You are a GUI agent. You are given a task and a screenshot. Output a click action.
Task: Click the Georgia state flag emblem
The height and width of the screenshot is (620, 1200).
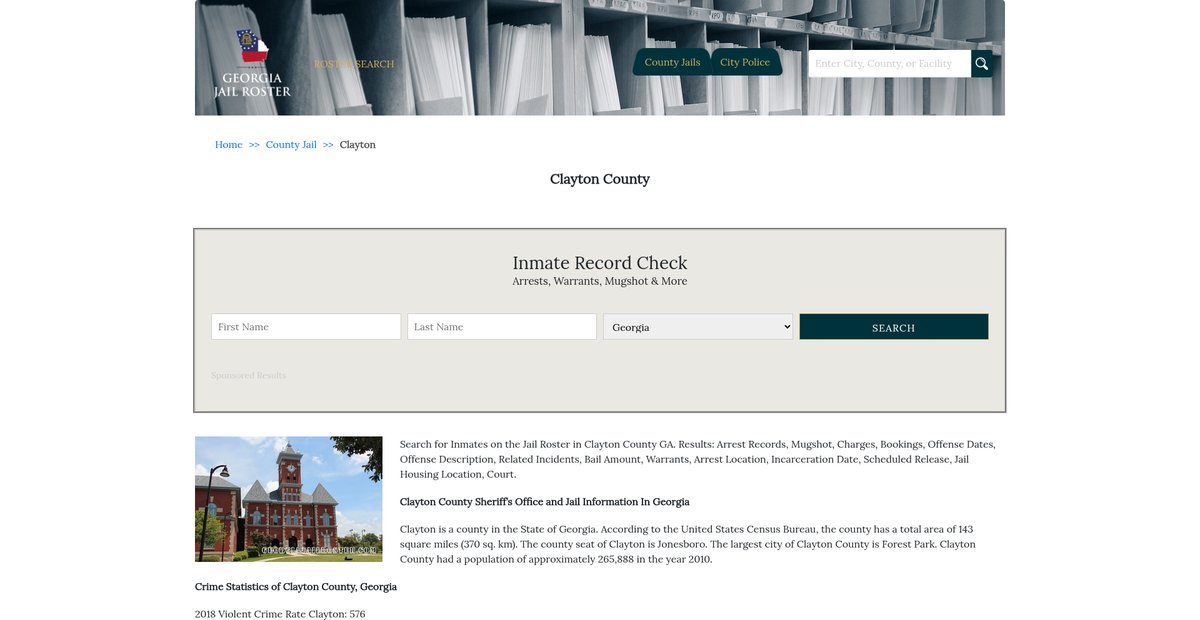coord(252,46)
